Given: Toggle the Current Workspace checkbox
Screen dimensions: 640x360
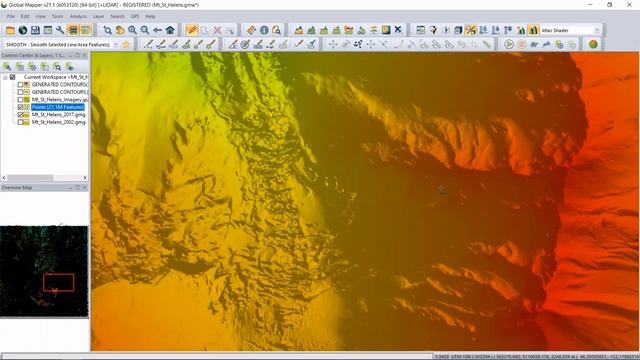Looking at the screenshot, I should click(13, 77).
